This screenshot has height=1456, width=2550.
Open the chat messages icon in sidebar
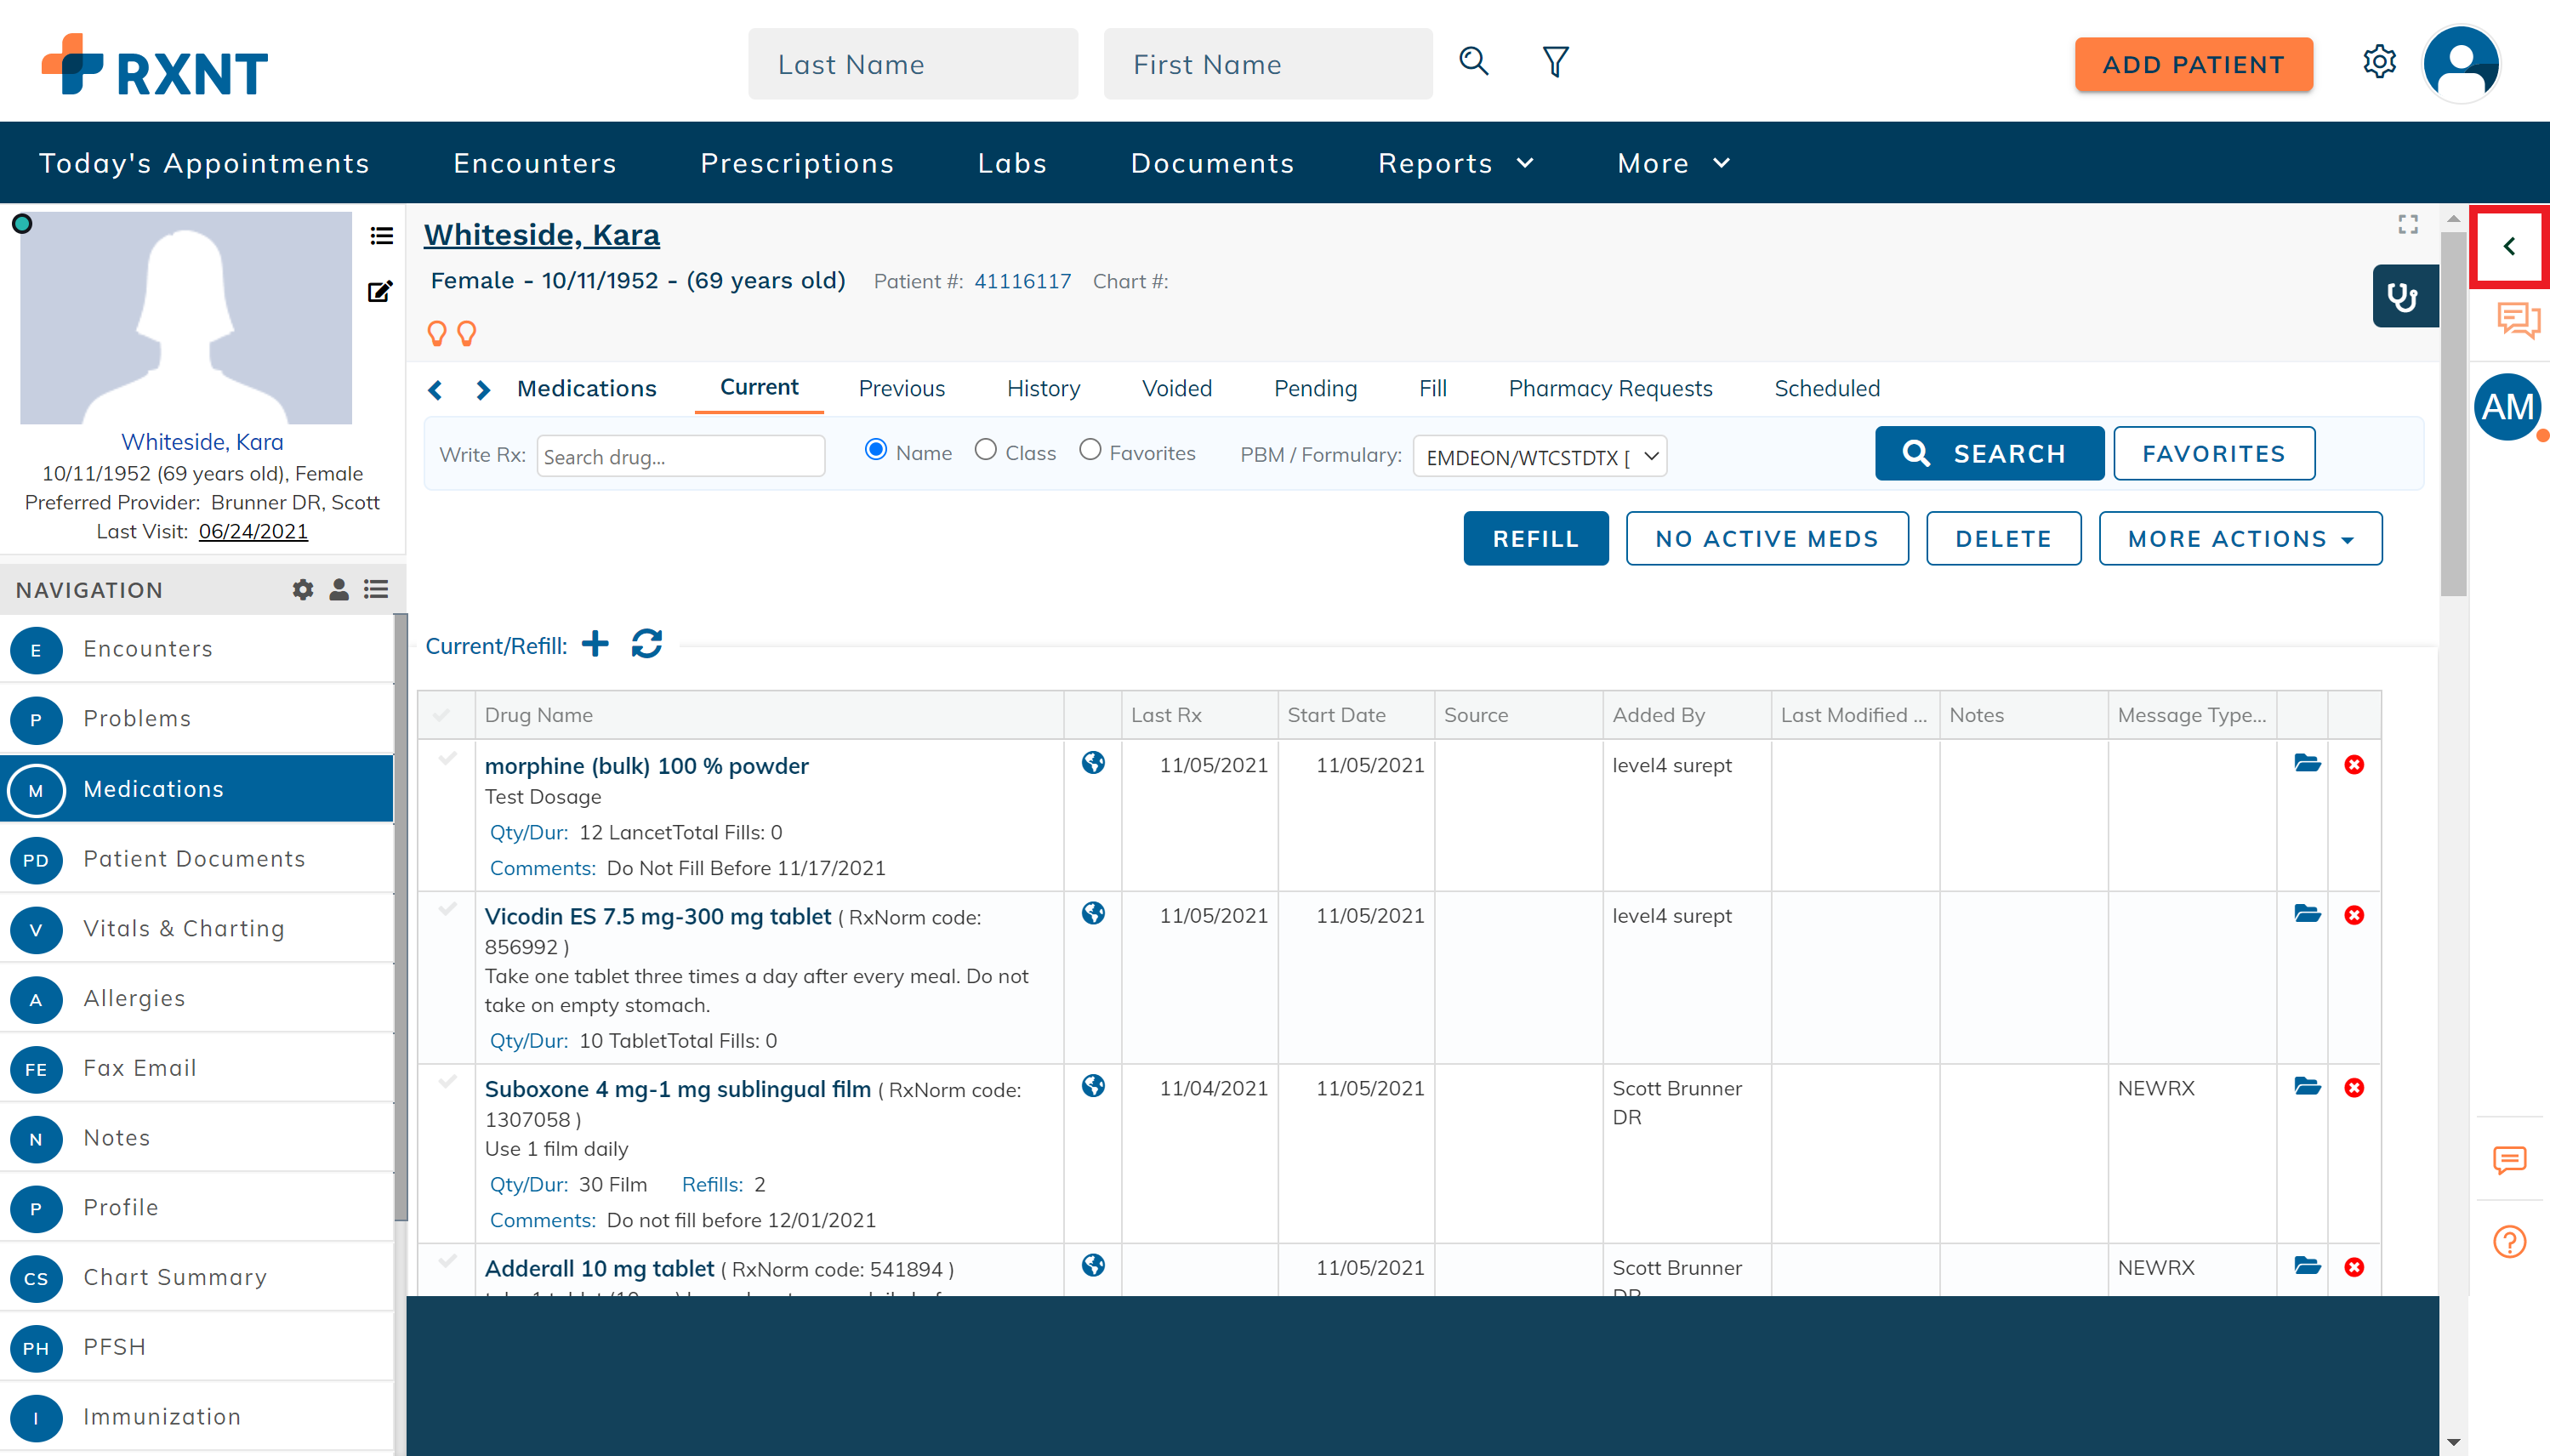click(2517, 321)
